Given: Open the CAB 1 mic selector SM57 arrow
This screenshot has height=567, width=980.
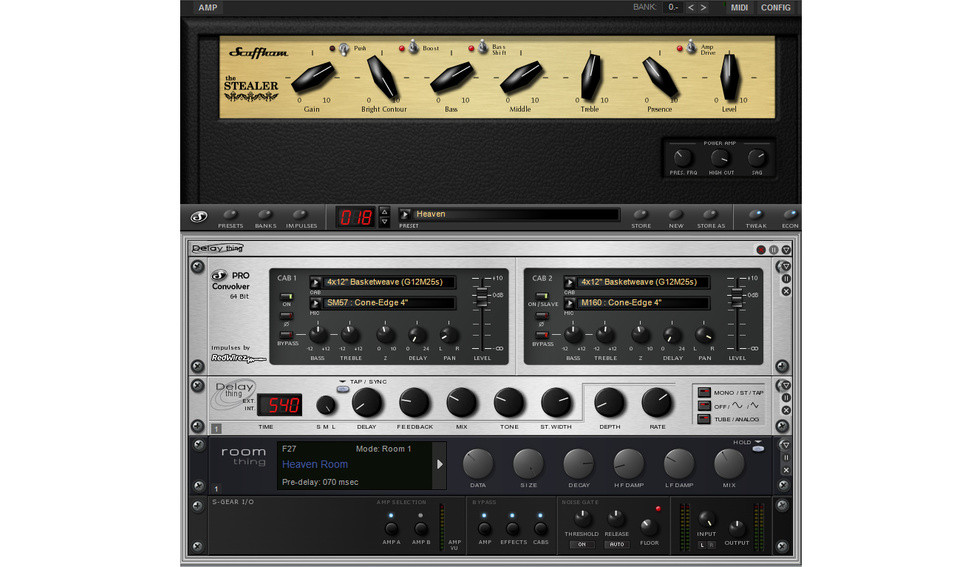Looking at the screenshot, I should coord(316,303).
